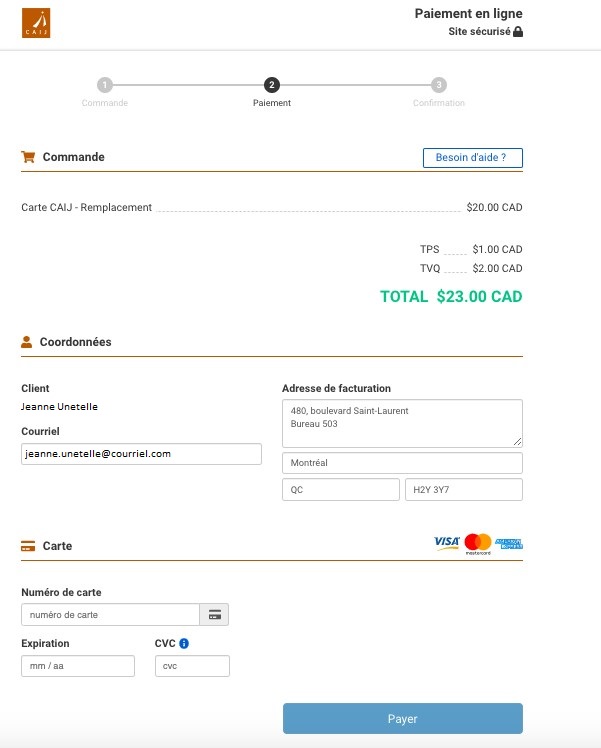Select step 3 Confirmation

[439, 86]
